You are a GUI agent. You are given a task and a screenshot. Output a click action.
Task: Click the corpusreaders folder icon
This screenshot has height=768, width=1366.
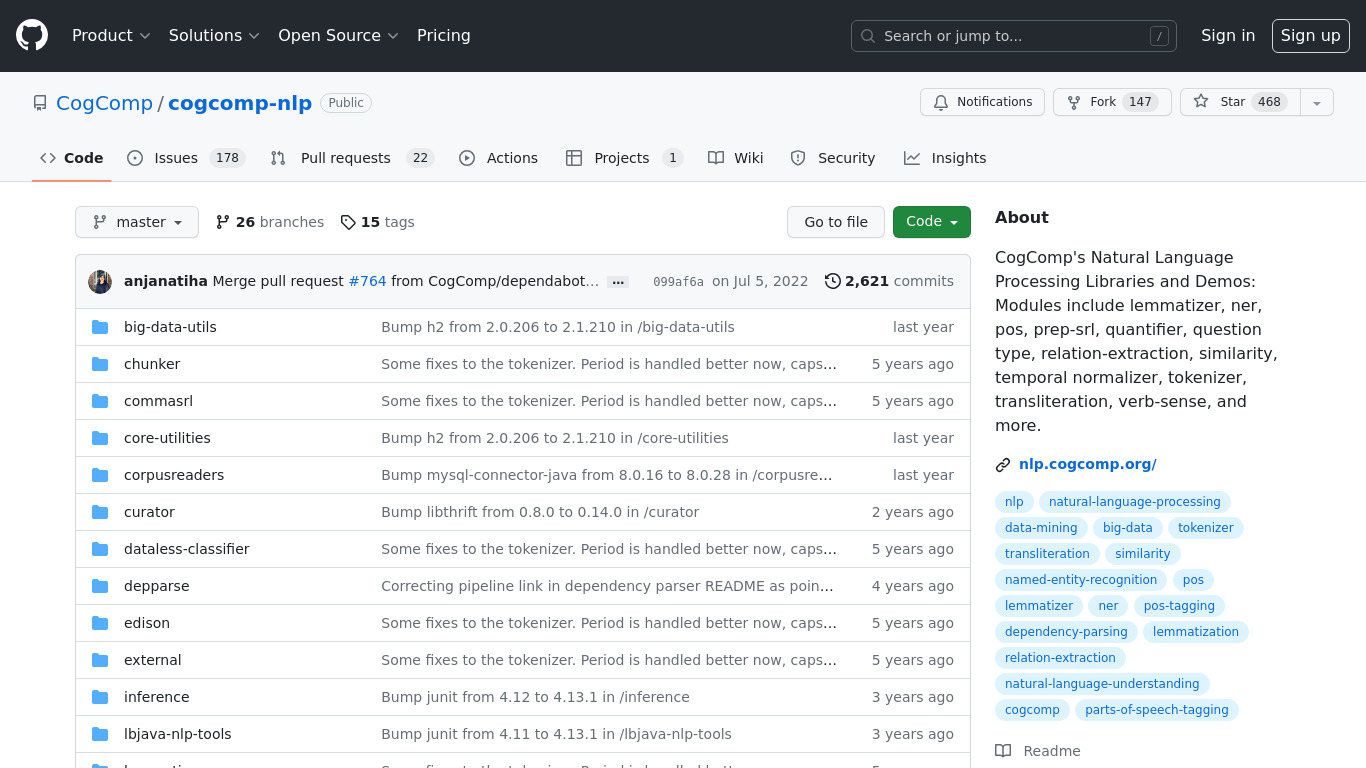tap(100, 475)
